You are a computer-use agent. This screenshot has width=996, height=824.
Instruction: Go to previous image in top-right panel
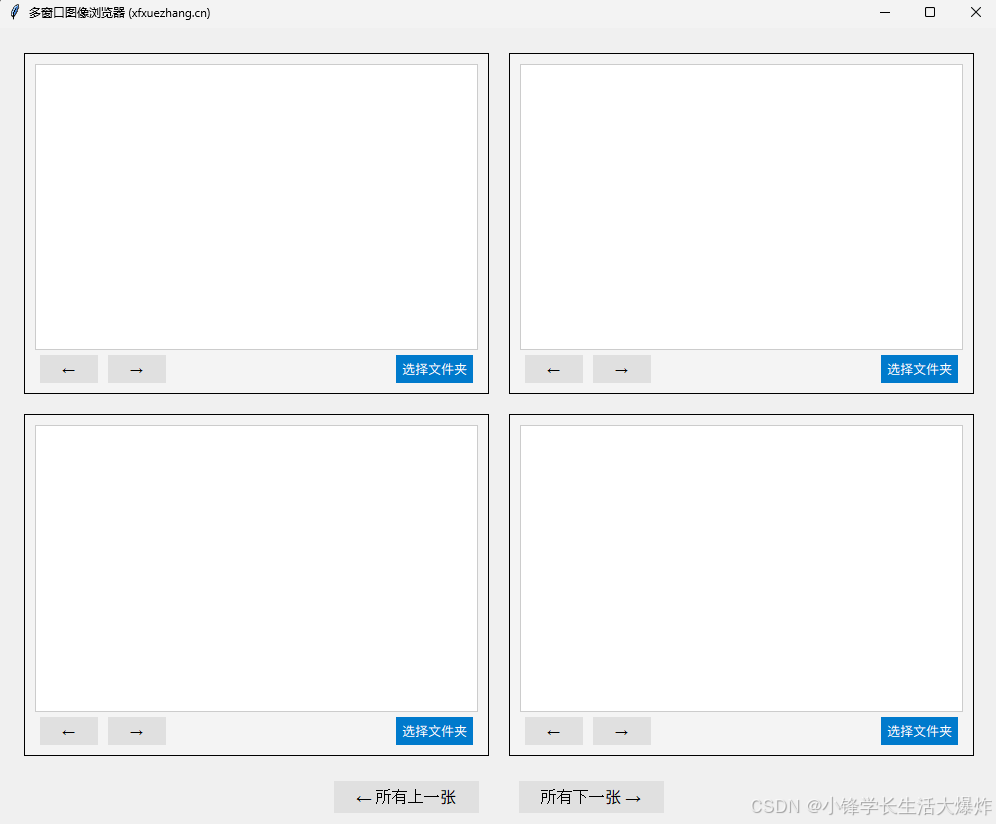(553, 369)
